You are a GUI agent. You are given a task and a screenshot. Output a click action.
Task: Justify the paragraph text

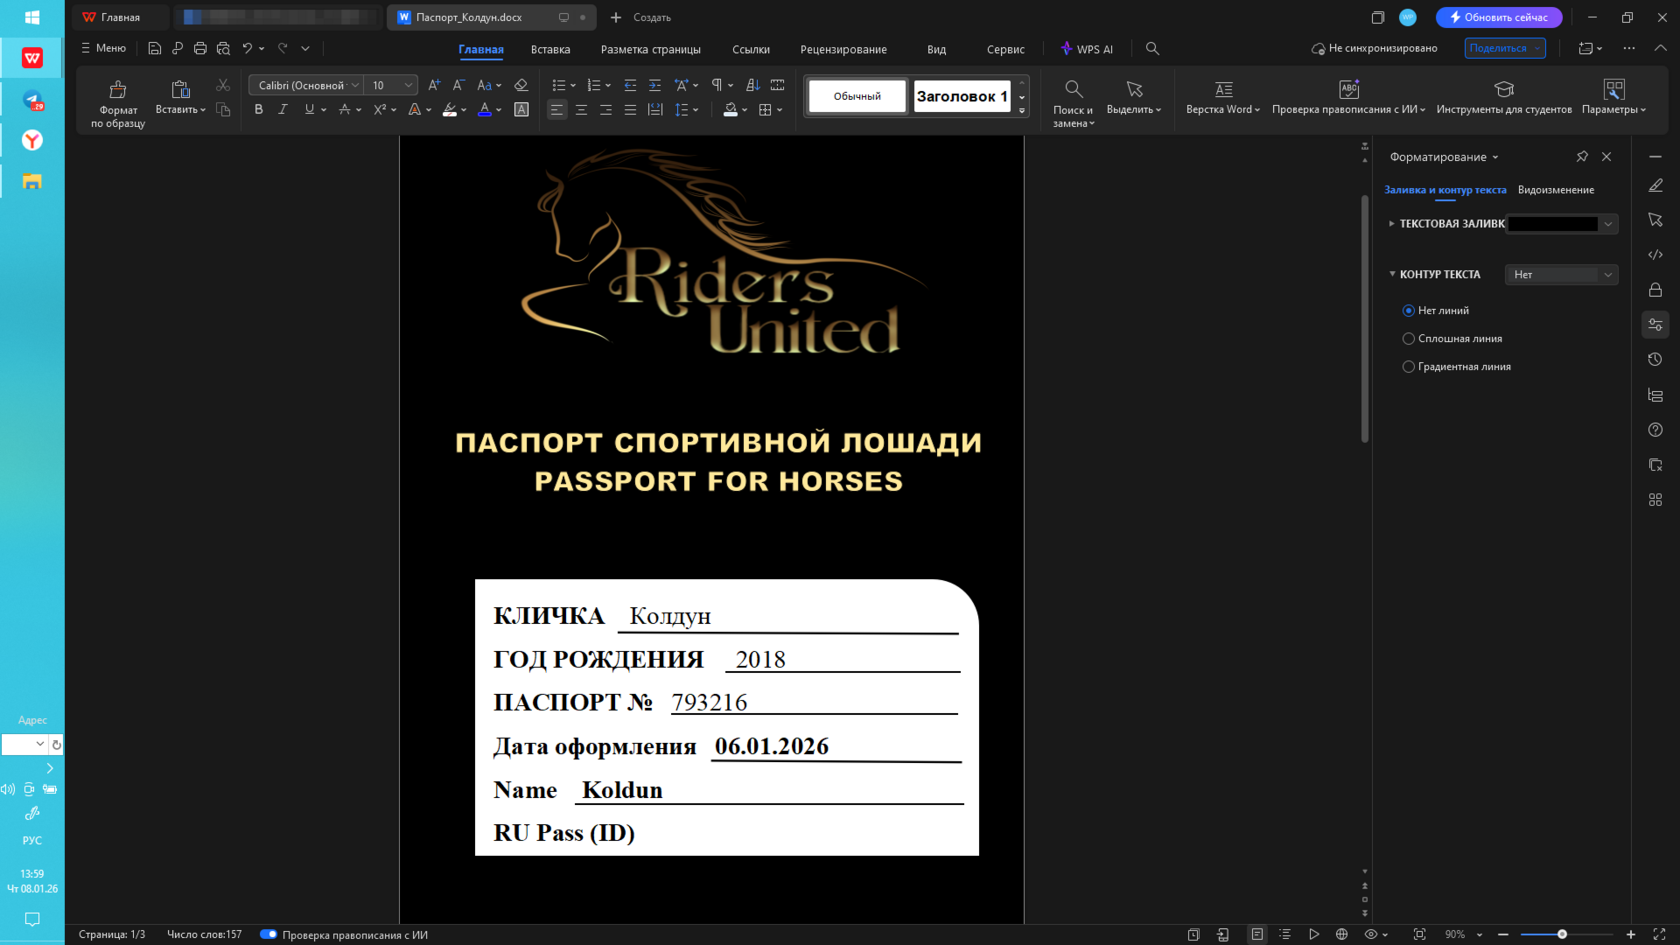coord(630,110)
